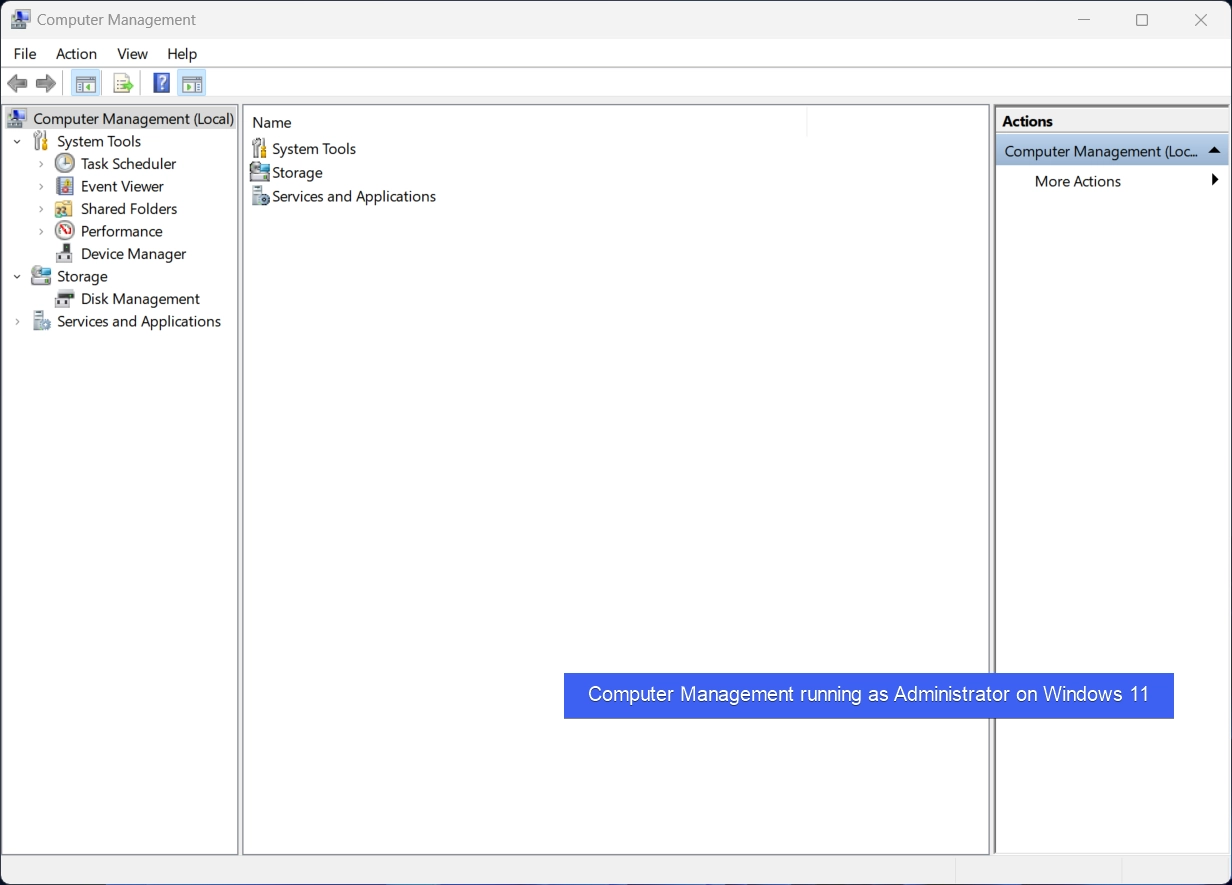Open the Action menu
The image size is (1232, 885).
click(76, 54)
